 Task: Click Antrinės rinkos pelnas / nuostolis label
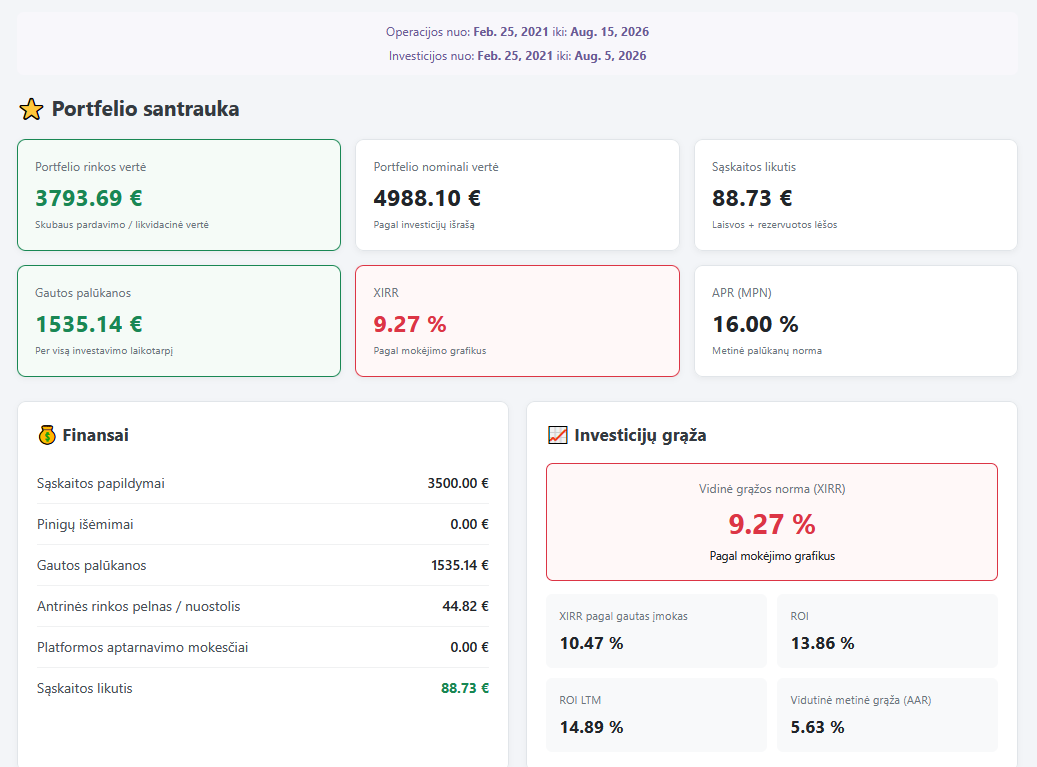coord(139,606)
